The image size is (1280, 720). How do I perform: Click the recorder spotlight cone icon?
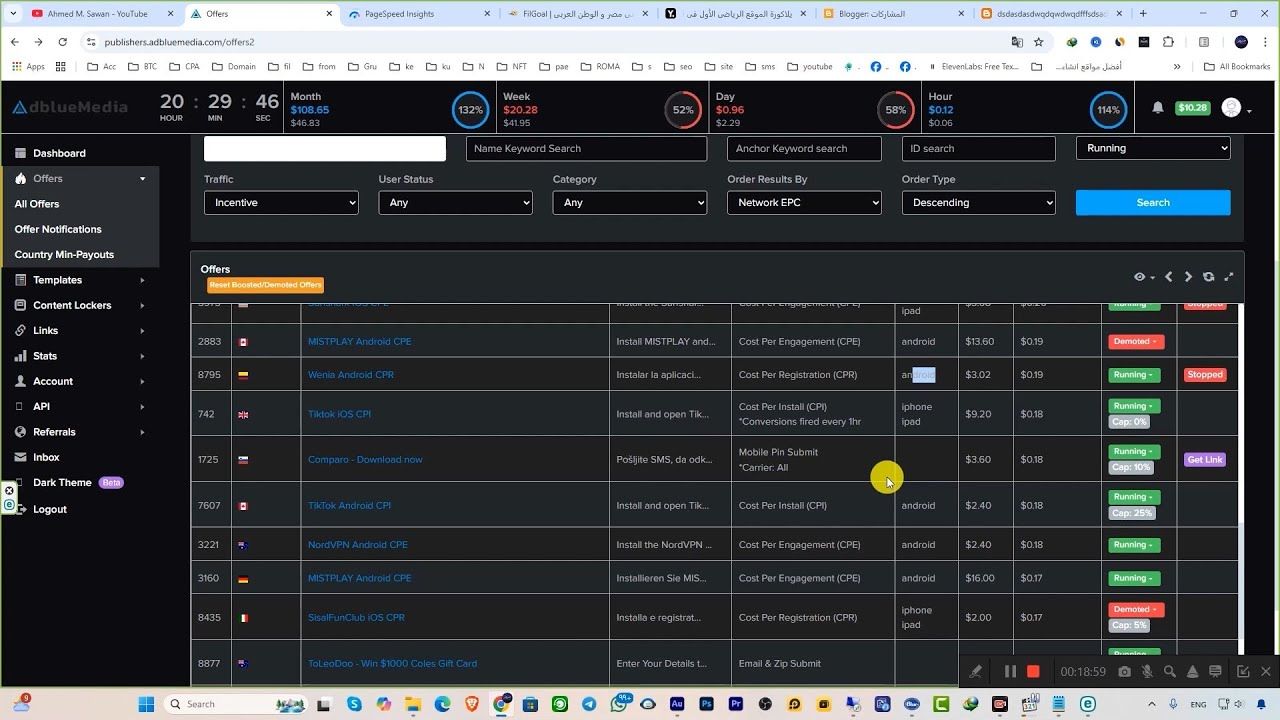1192,672
